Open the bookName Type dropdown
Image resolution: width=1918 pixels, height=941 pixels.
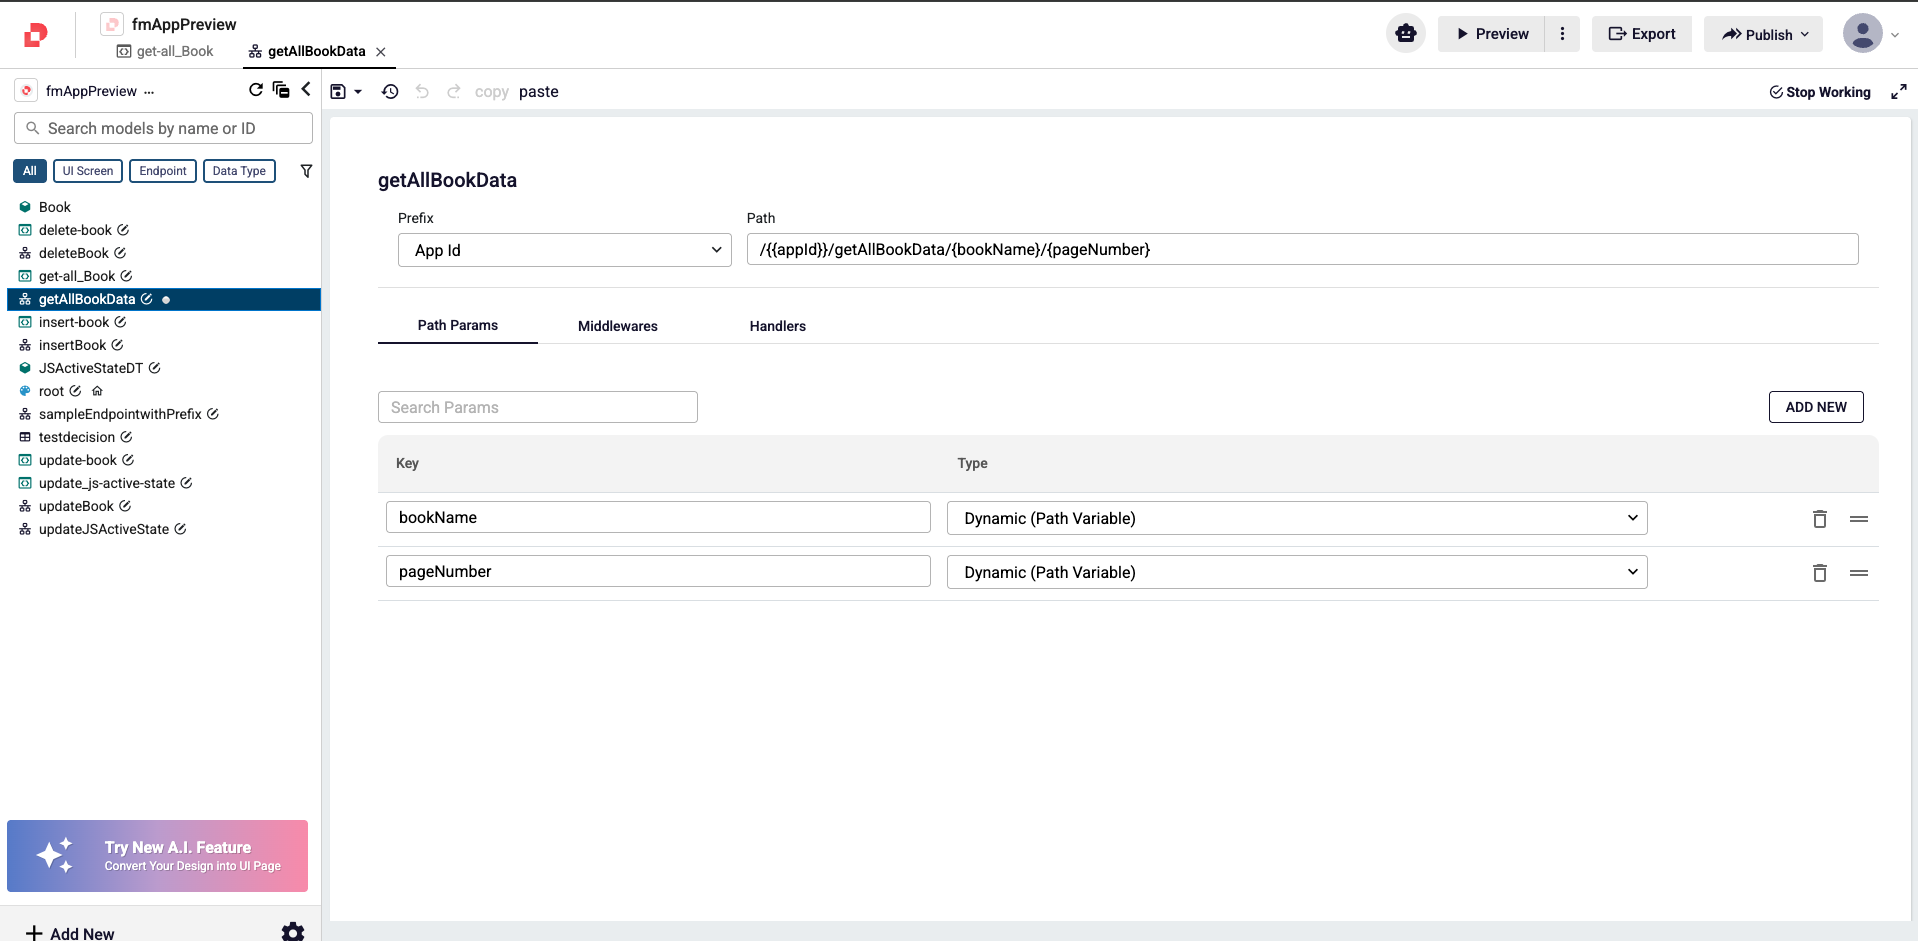pos(1296,518)
